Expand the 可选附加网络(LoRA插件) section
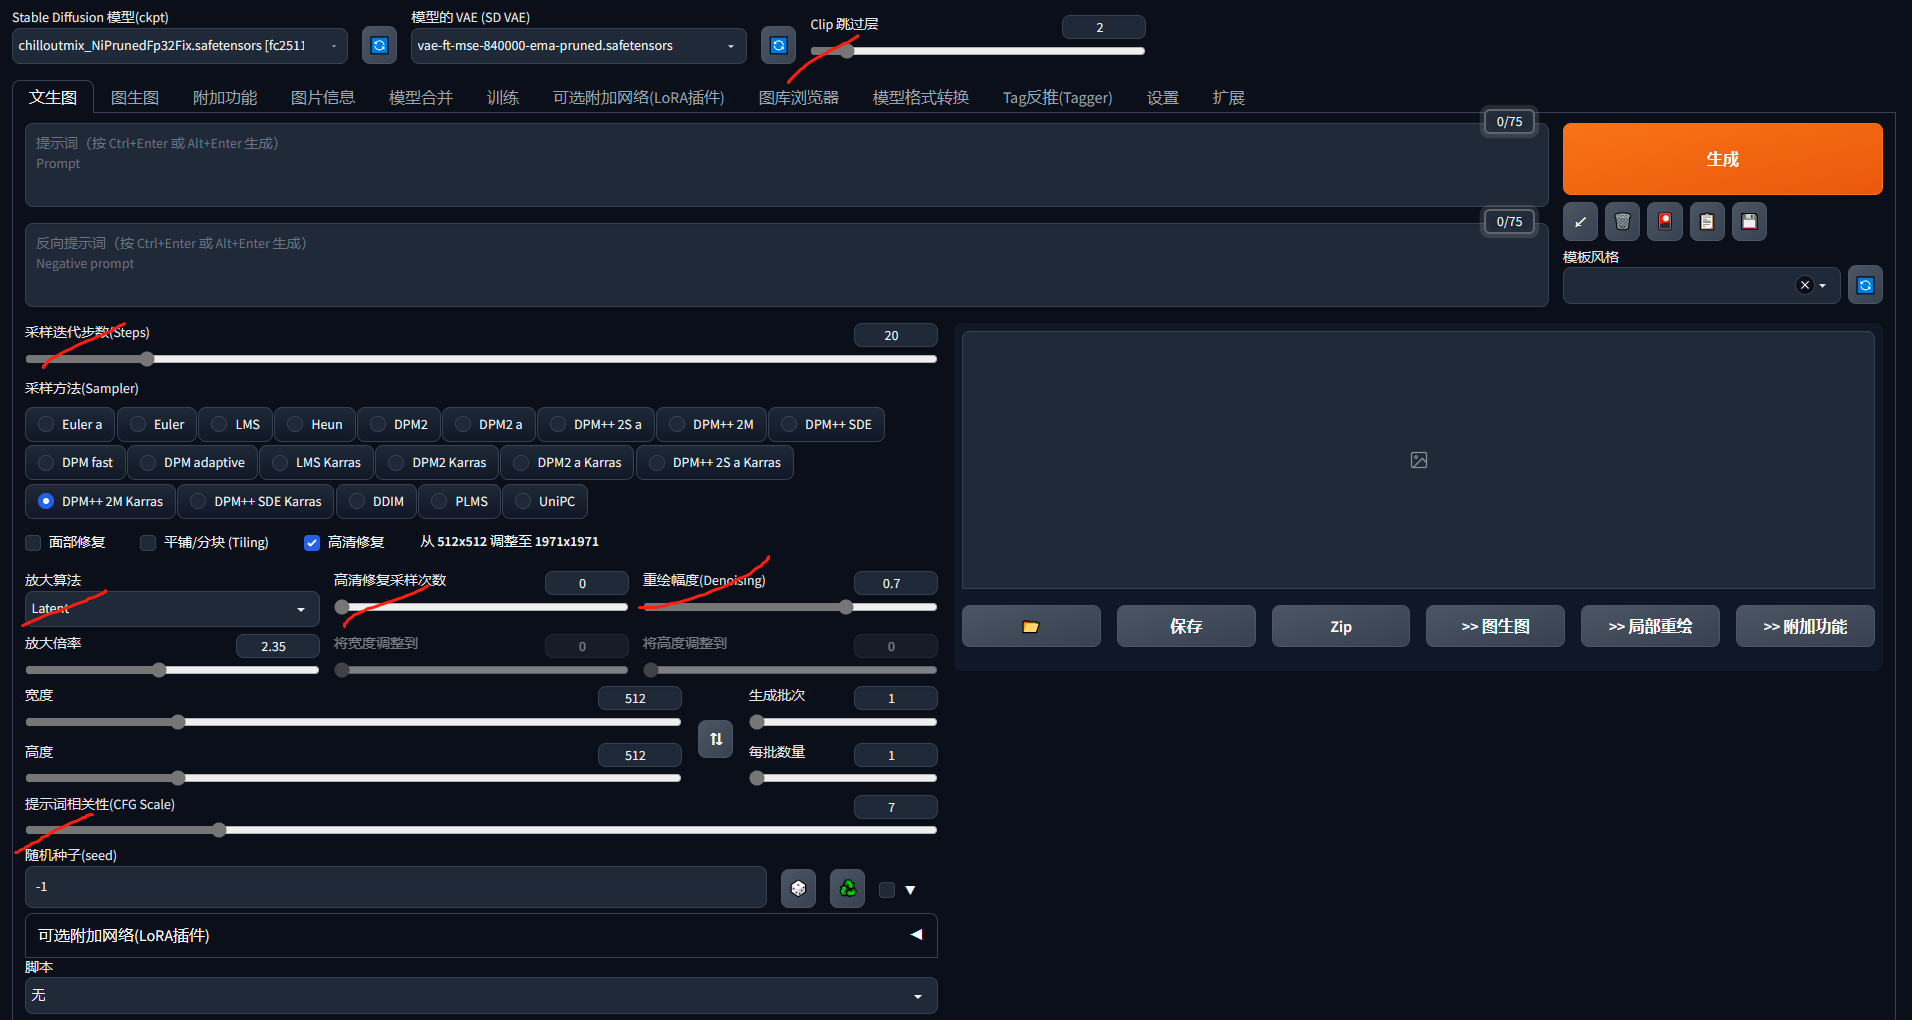 click(x=480, y=936)
